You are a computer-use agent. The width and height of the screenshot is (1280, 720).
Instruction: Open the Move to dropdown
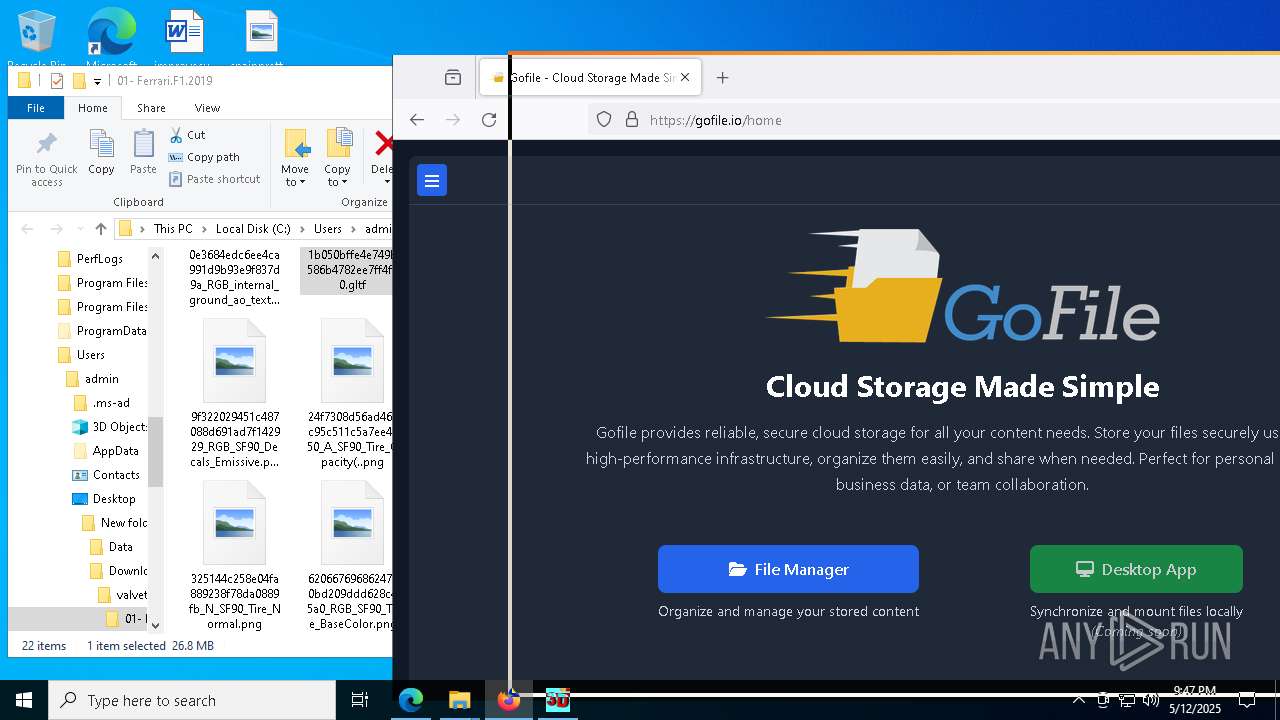pos(295,158)
